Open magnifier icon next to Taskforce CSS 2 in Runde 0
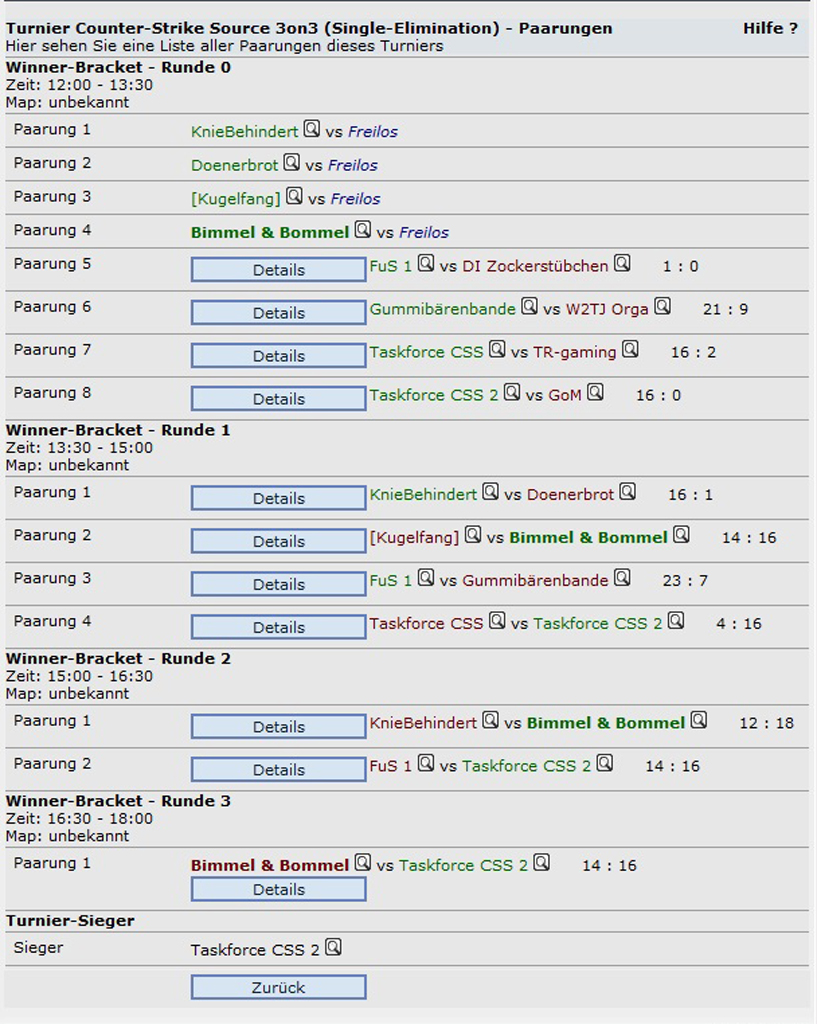This screenshot has width=817, height=1024. pyautogui.click(x=512, y=392)
